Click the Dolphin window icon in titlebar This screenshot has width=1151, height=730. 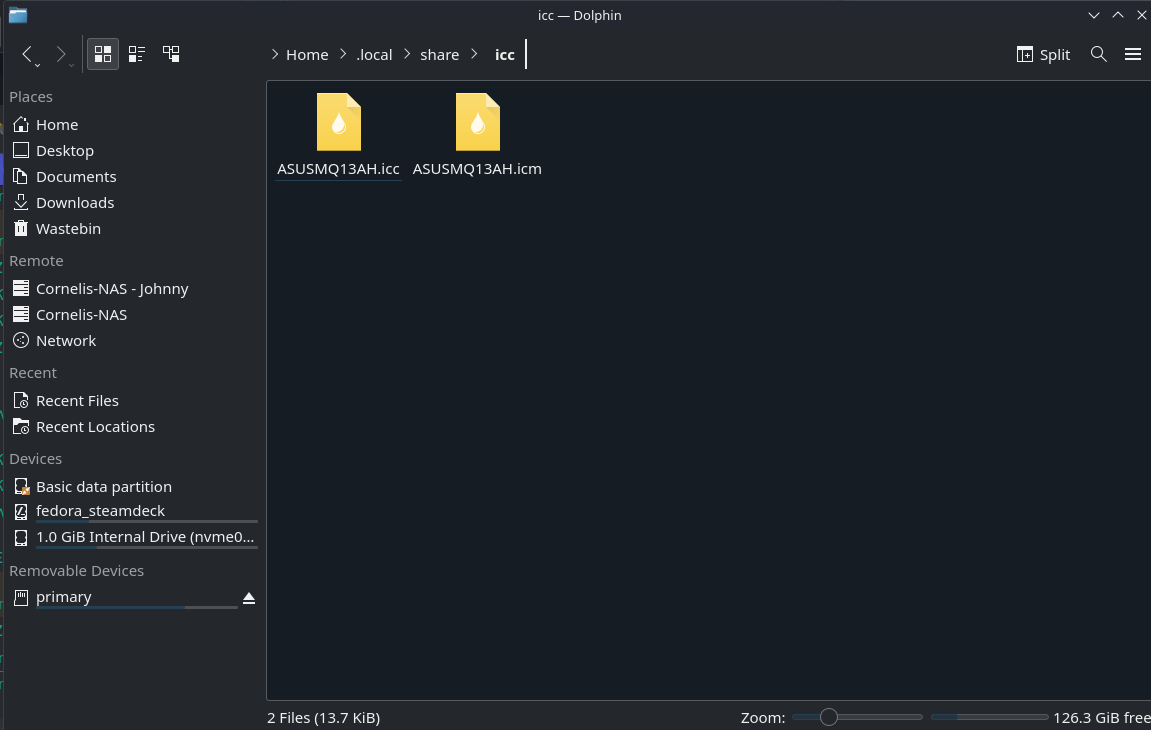pyautogui.click(x=18, y=15)
